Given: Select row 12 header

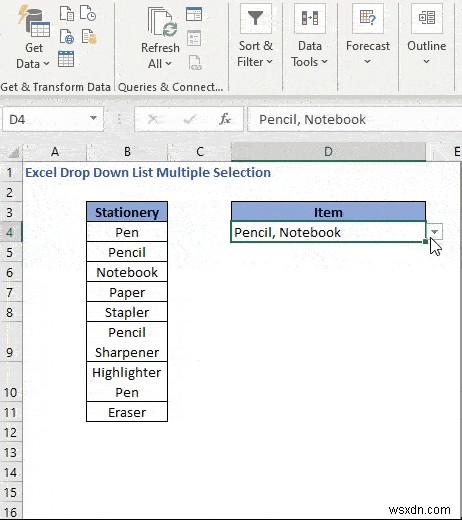Looking at the screenshot, I should point(10,432).
